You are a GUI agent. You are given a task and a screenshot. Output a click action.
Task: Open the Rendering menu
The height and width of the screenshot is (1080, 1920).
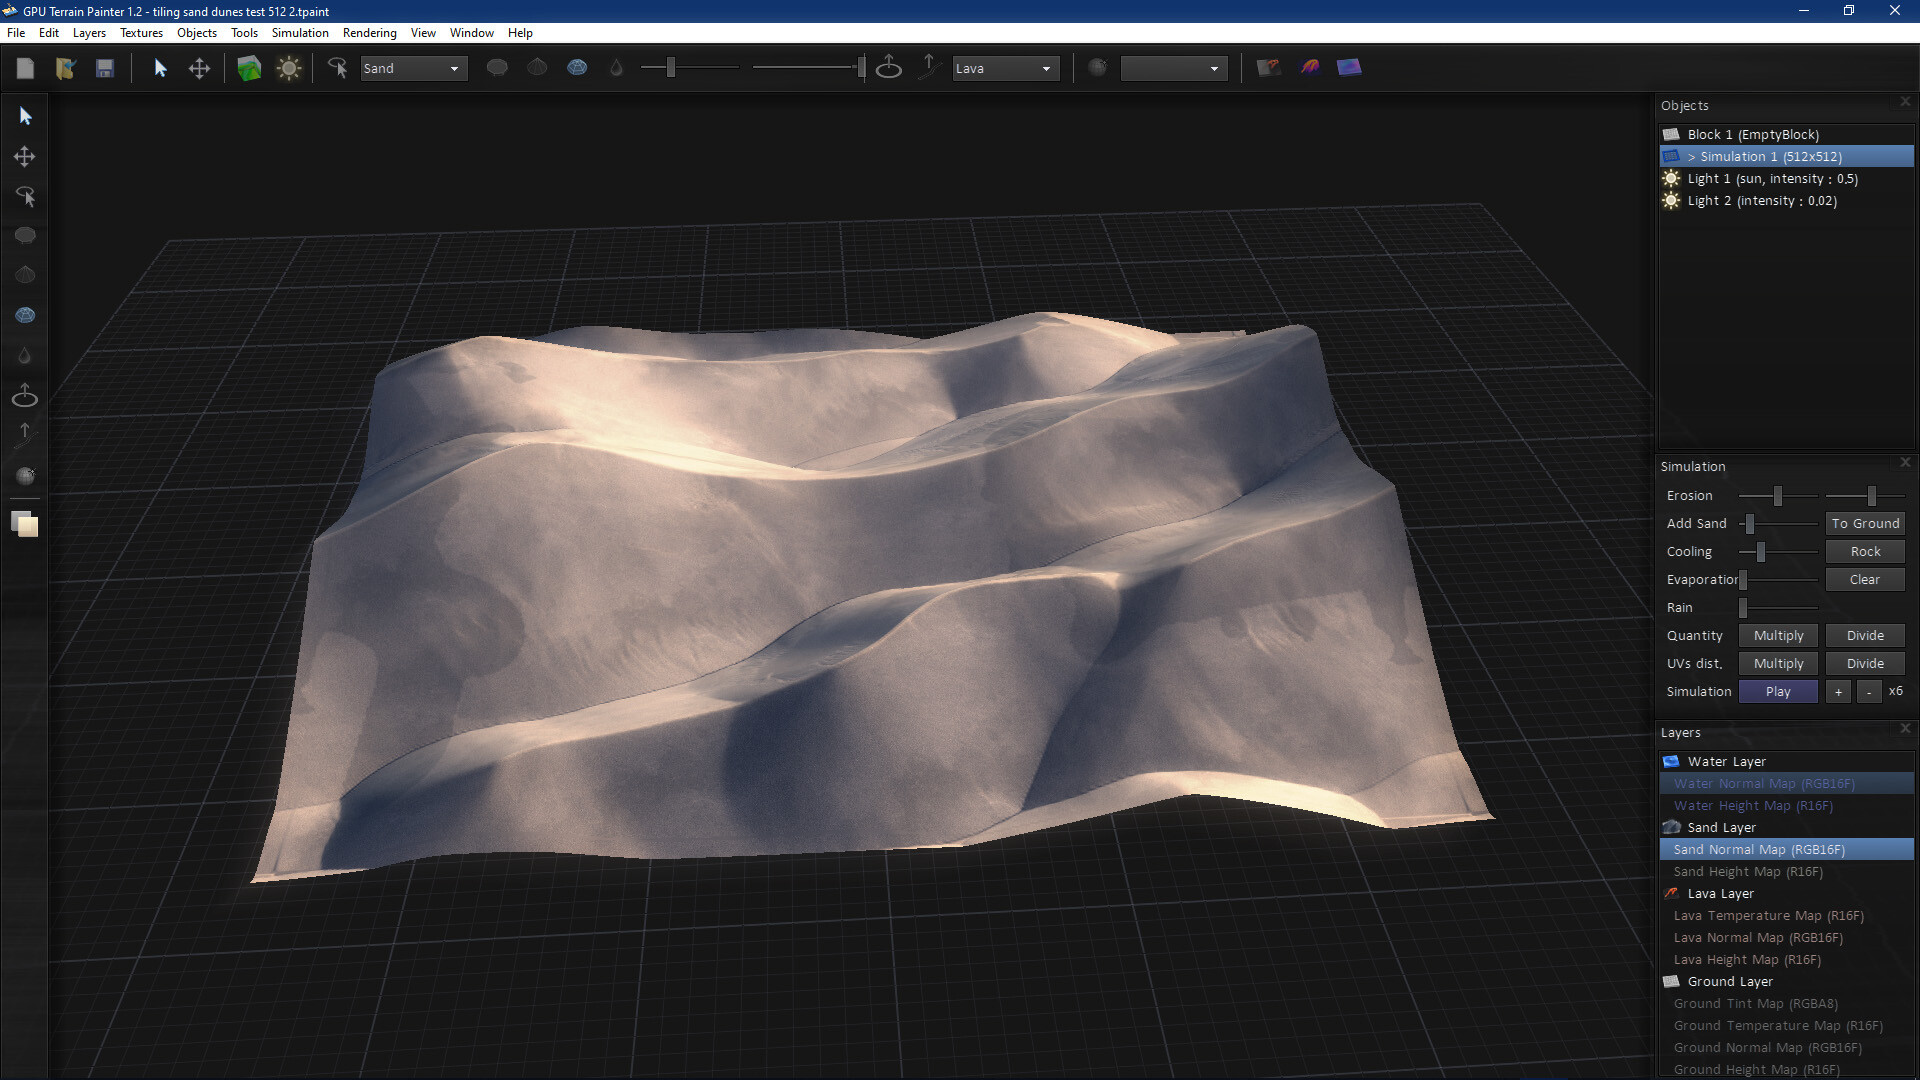[369, 32]
